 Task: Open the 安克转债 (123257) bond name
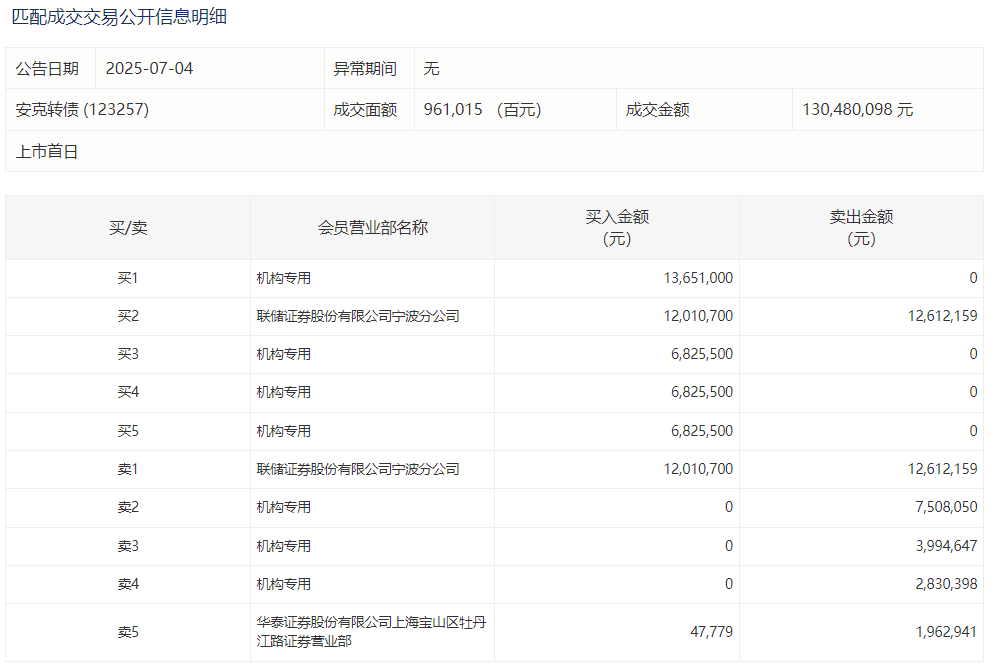pos(82,110)
